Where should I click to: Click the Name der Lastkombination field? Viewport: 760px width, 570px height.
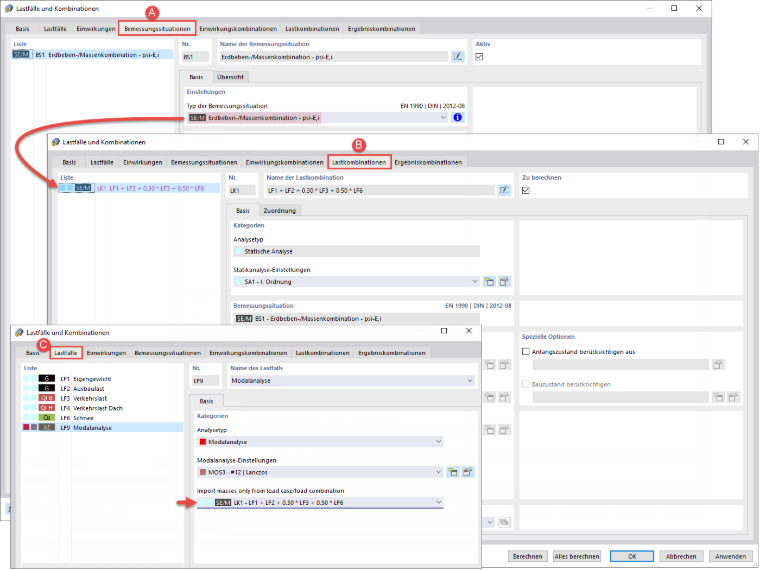coord(380,190)
